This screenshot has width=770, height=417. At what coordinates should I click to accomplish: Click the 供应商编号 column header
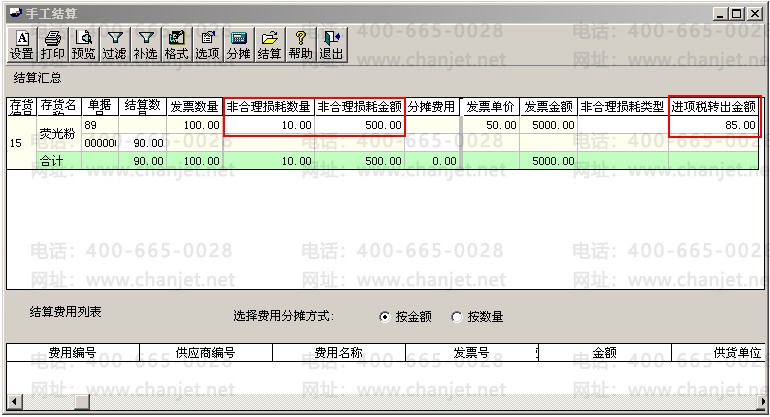click(206, 353)
